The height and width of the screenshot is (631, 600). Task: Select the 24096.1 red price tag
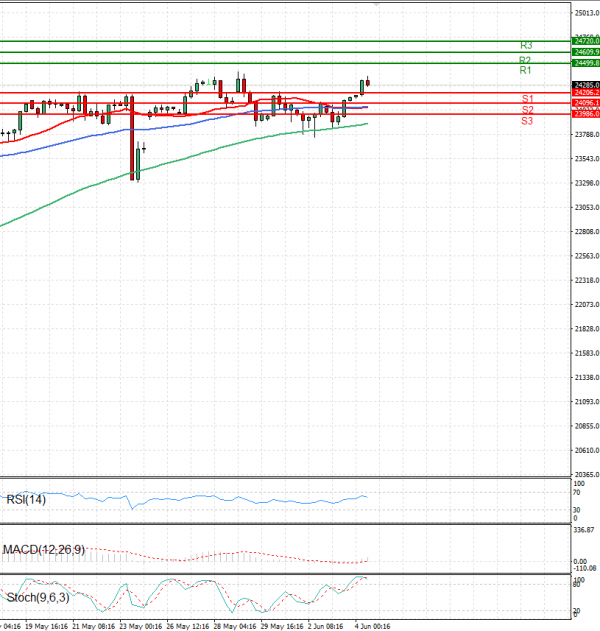click(586, 103)
